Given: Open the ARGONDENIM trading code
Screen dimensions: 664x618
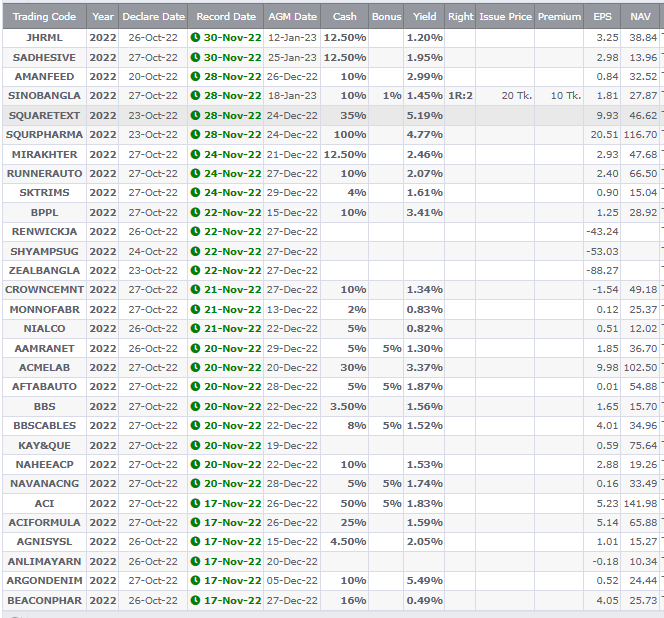Looking at the screenshot, I should 44,581.
